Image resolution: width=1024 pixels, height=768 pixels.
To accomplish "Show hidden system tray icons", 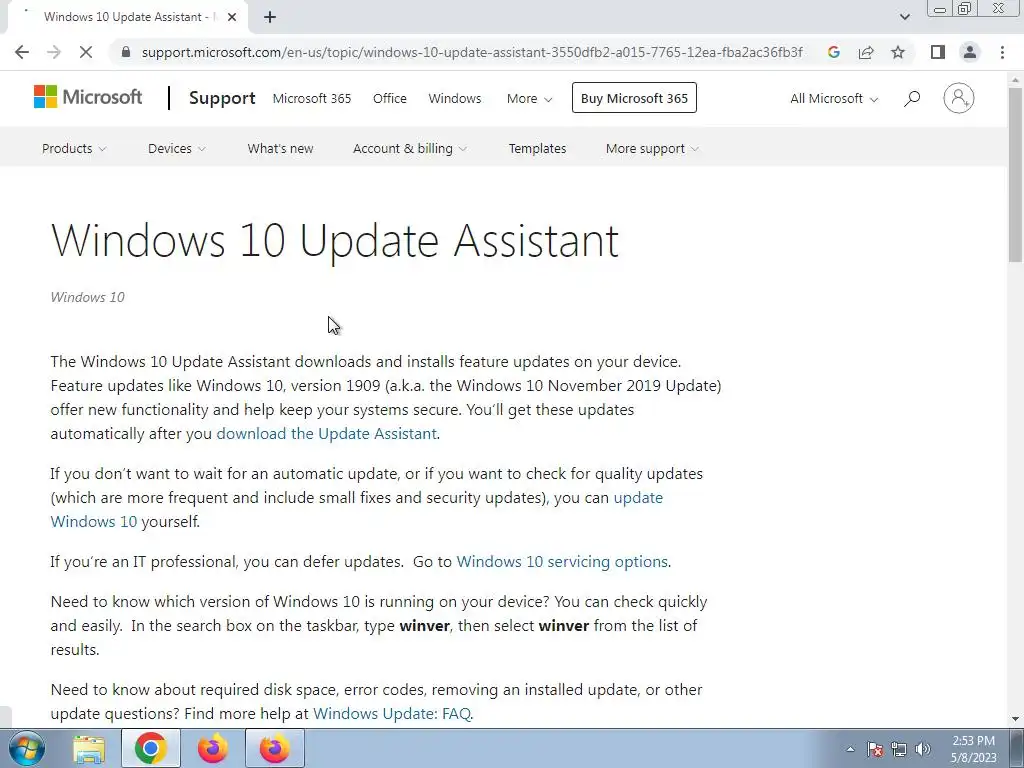I will [850, 749].
